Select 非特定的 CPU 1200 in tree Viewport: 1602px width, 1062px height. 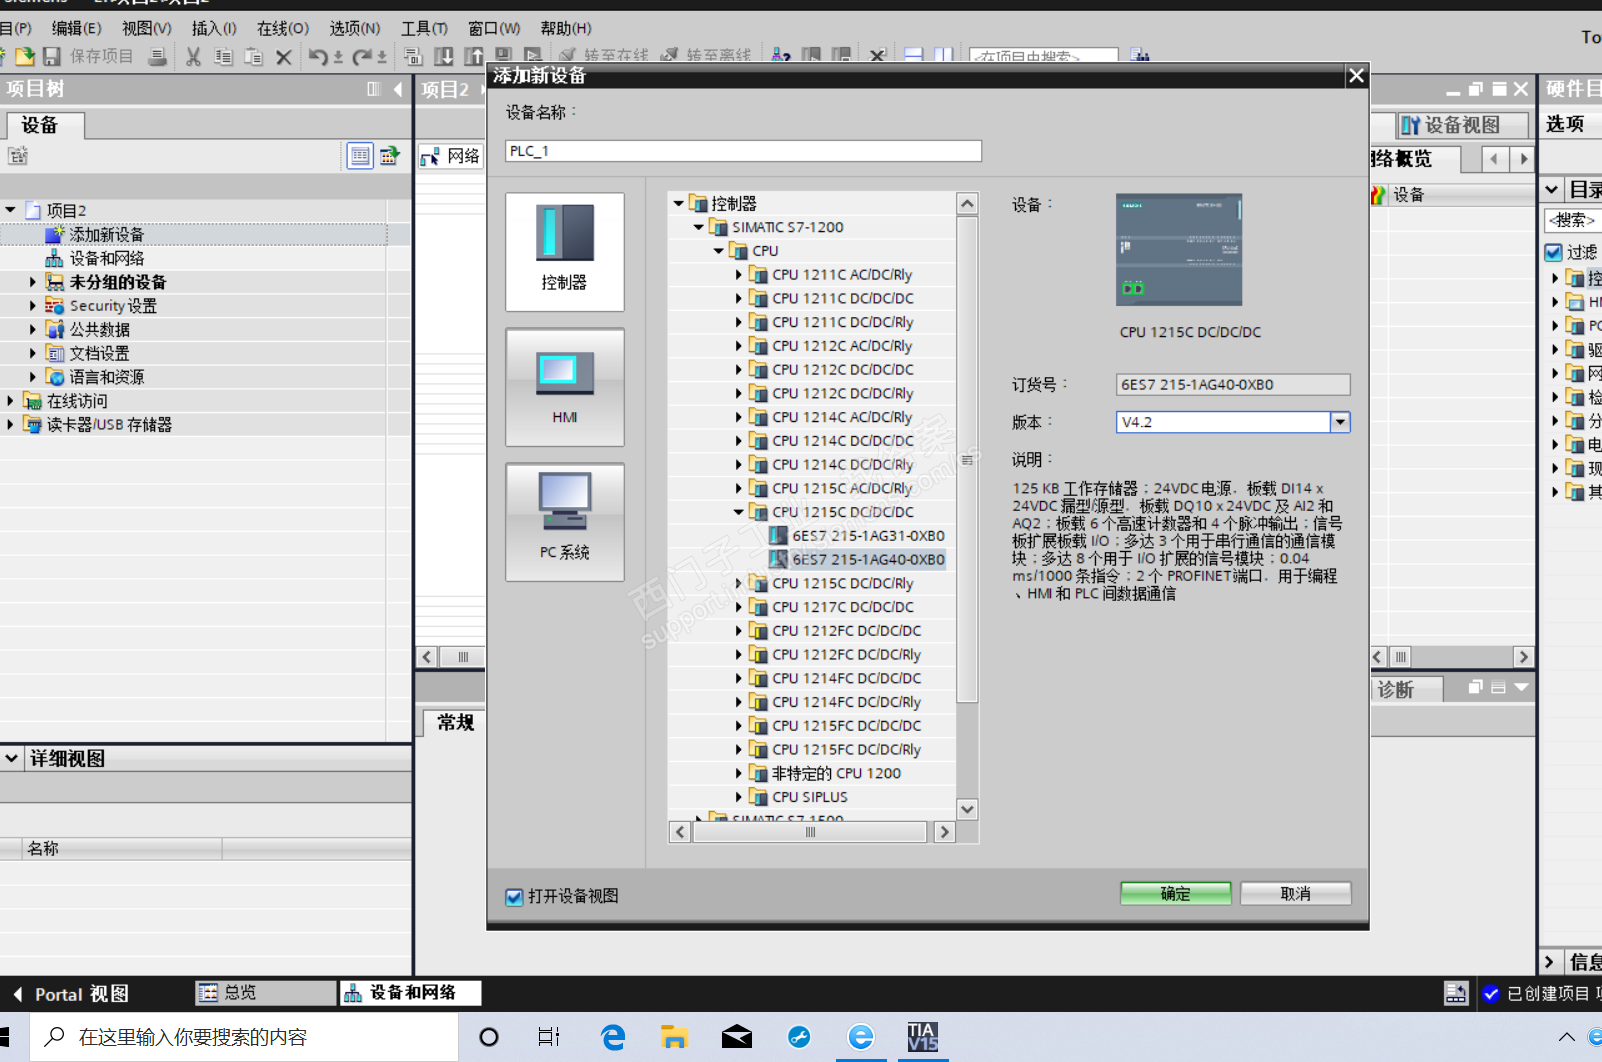point(836,774)
